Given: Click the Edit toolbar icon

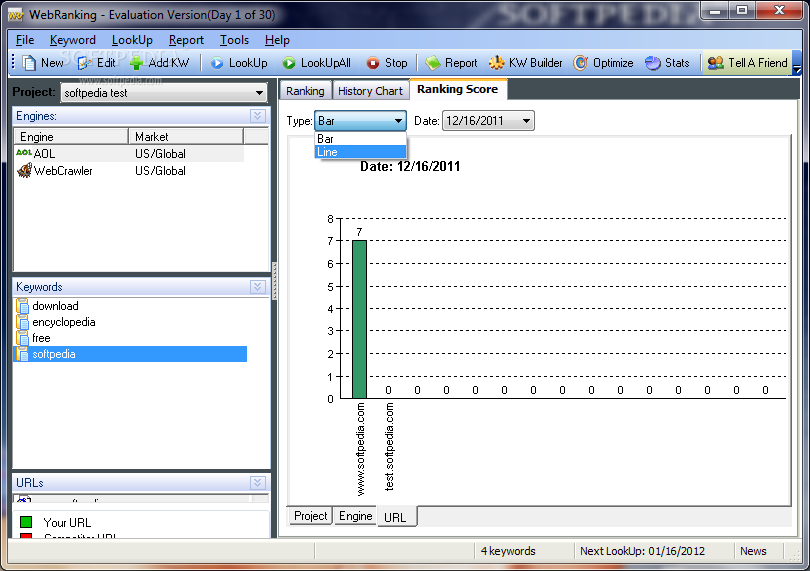Looking at the screenshot, I should 84,63.
